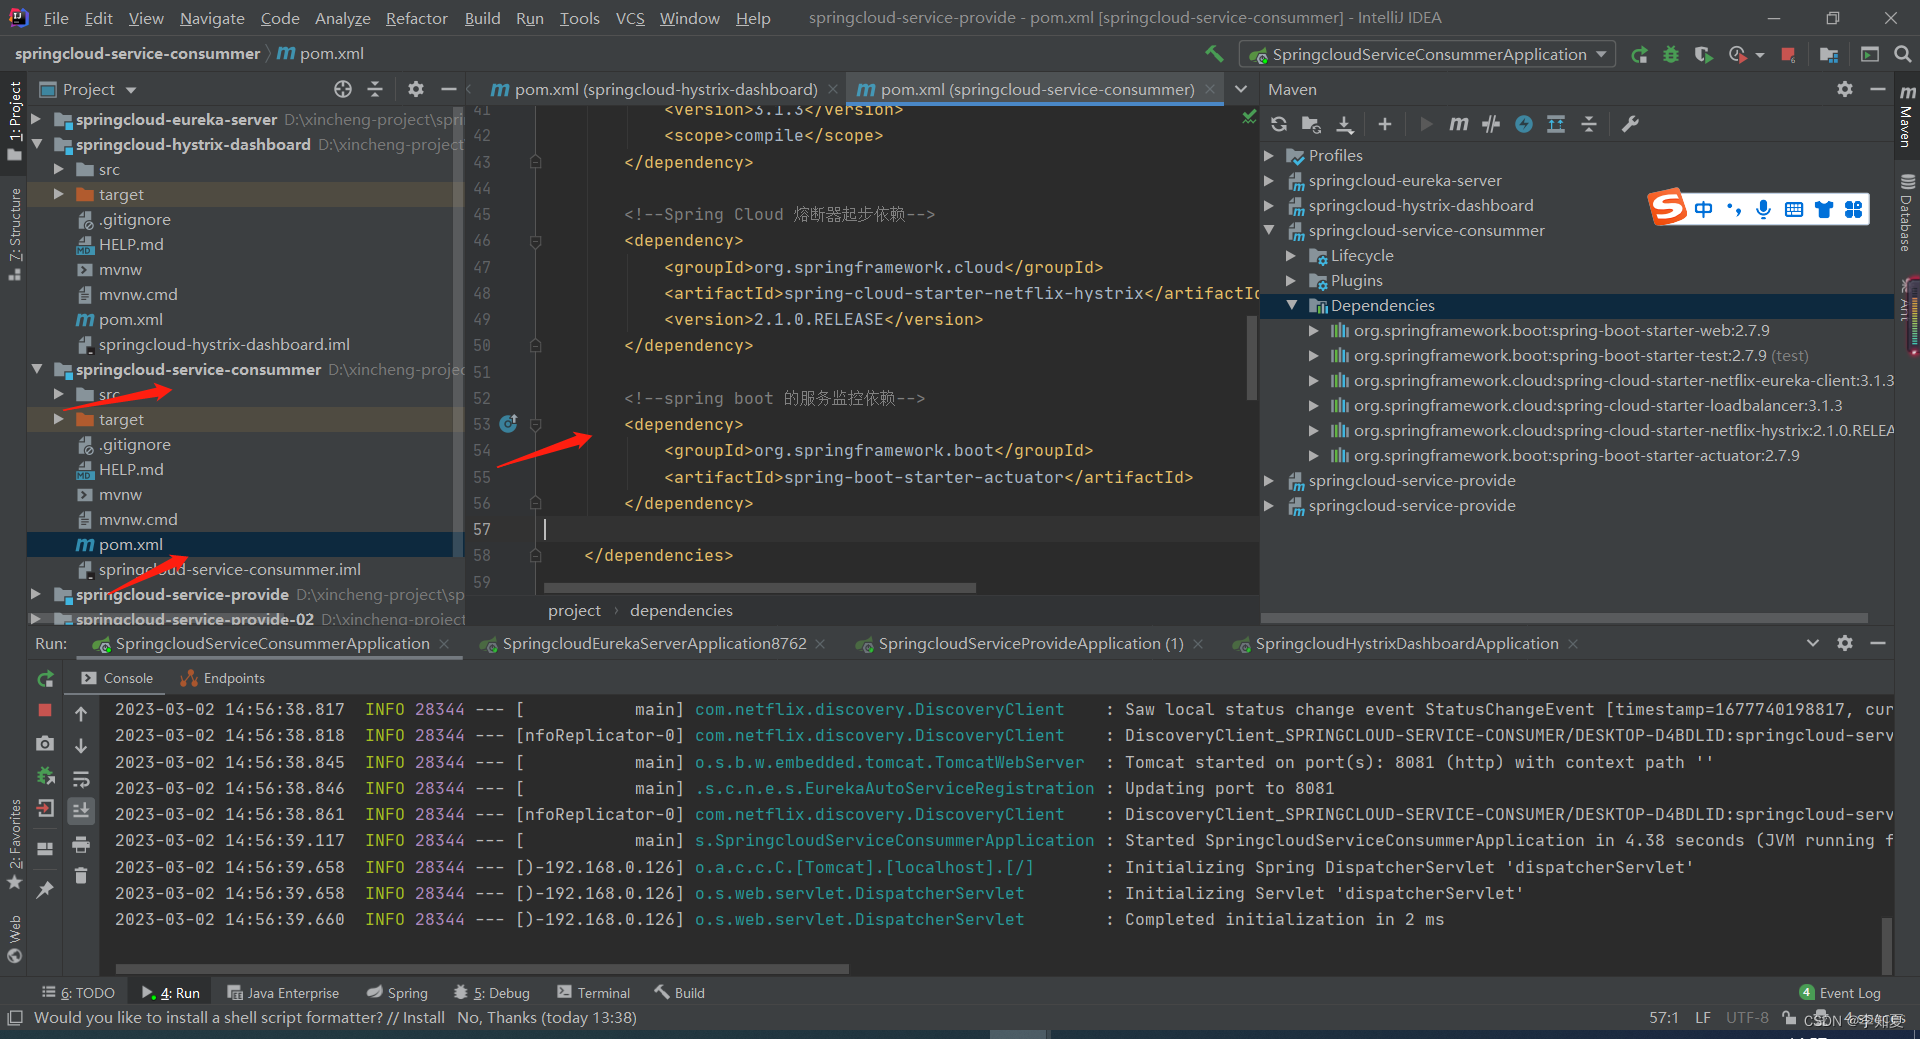
Task: Open Spring tool window button
Action: (x=397, y=993)
